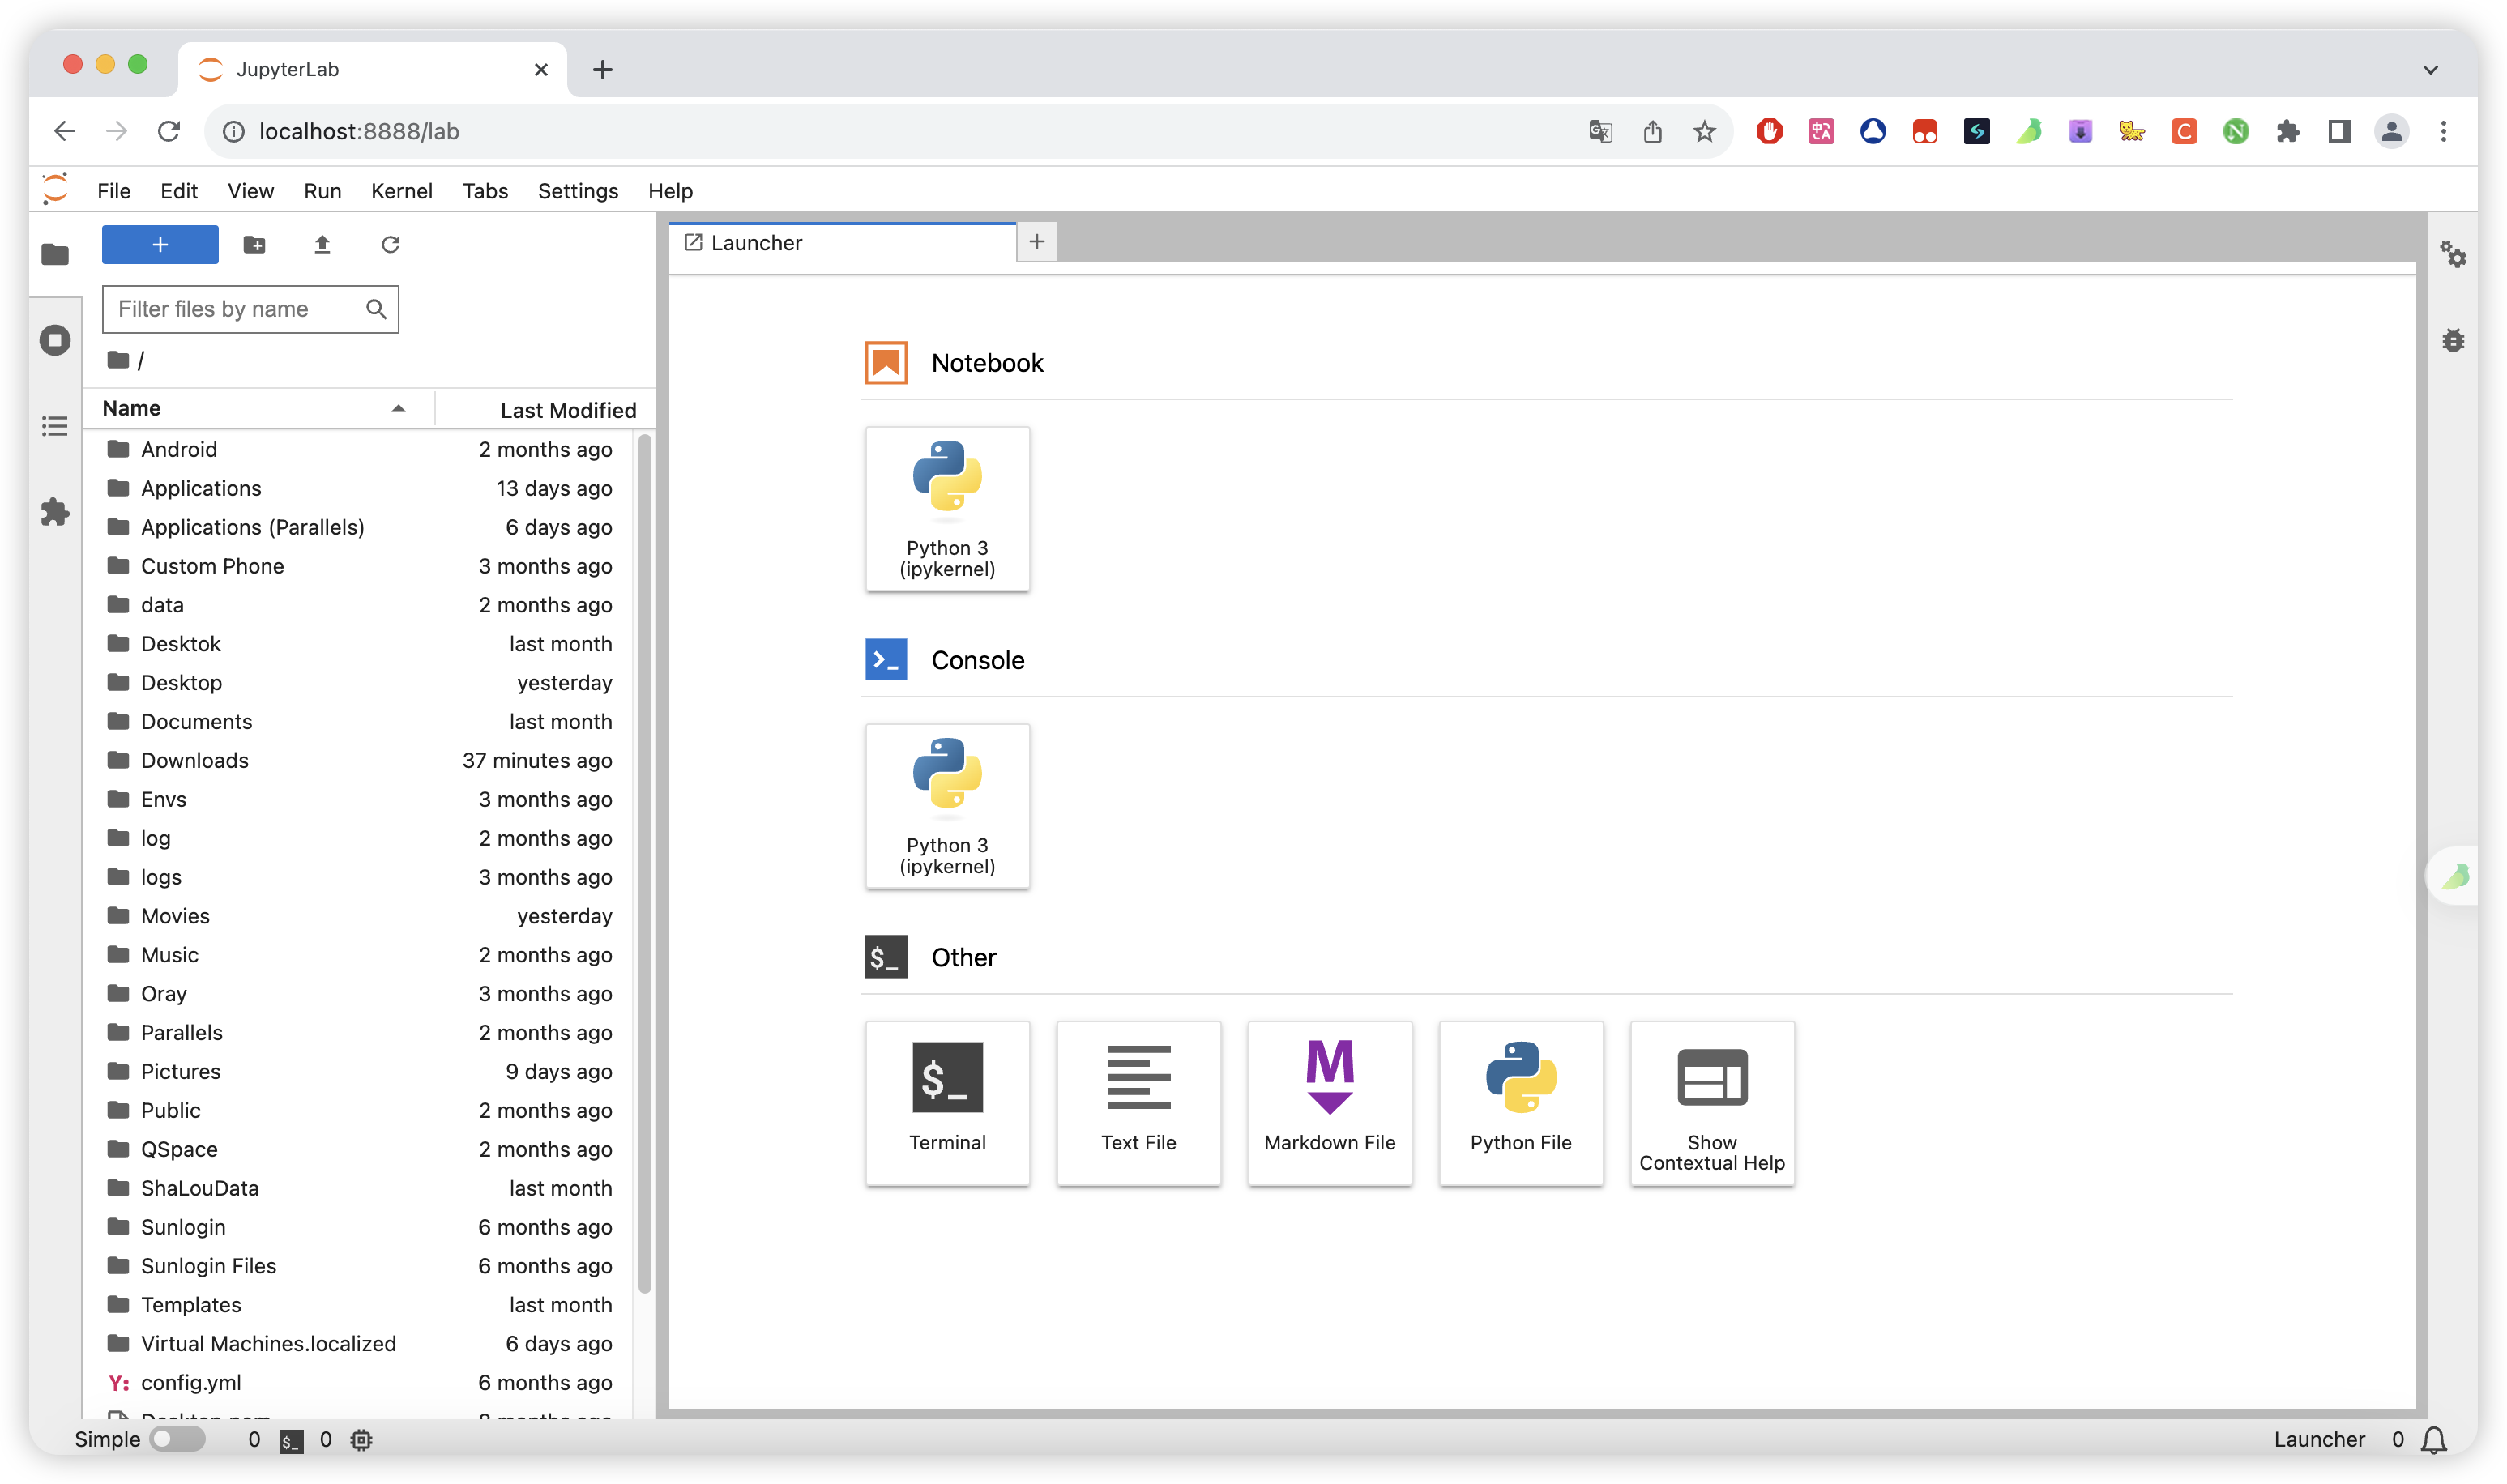Sort files by the Name column arrow
Screen dimensions: 2507x1484
[398, 408]
